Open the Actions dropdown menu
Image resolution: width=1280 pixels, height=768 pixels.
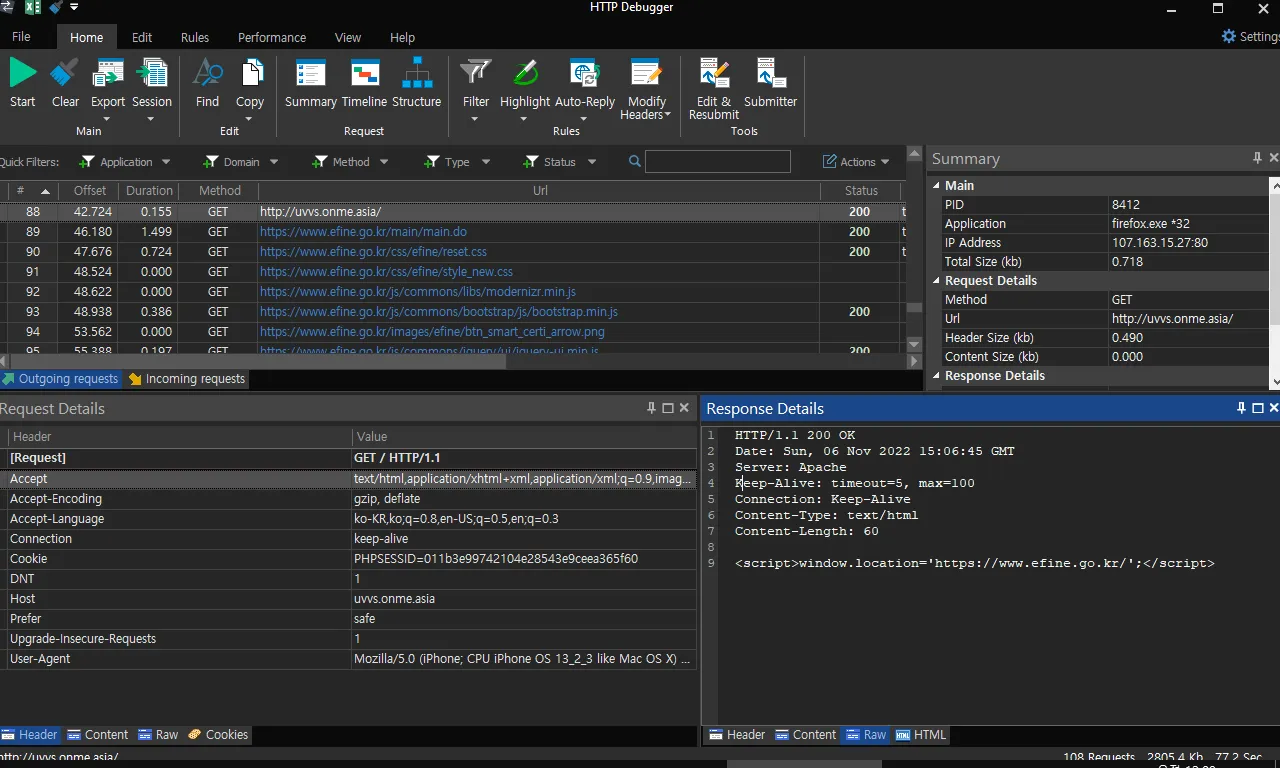pyautogui.click(x=856, y=161)
